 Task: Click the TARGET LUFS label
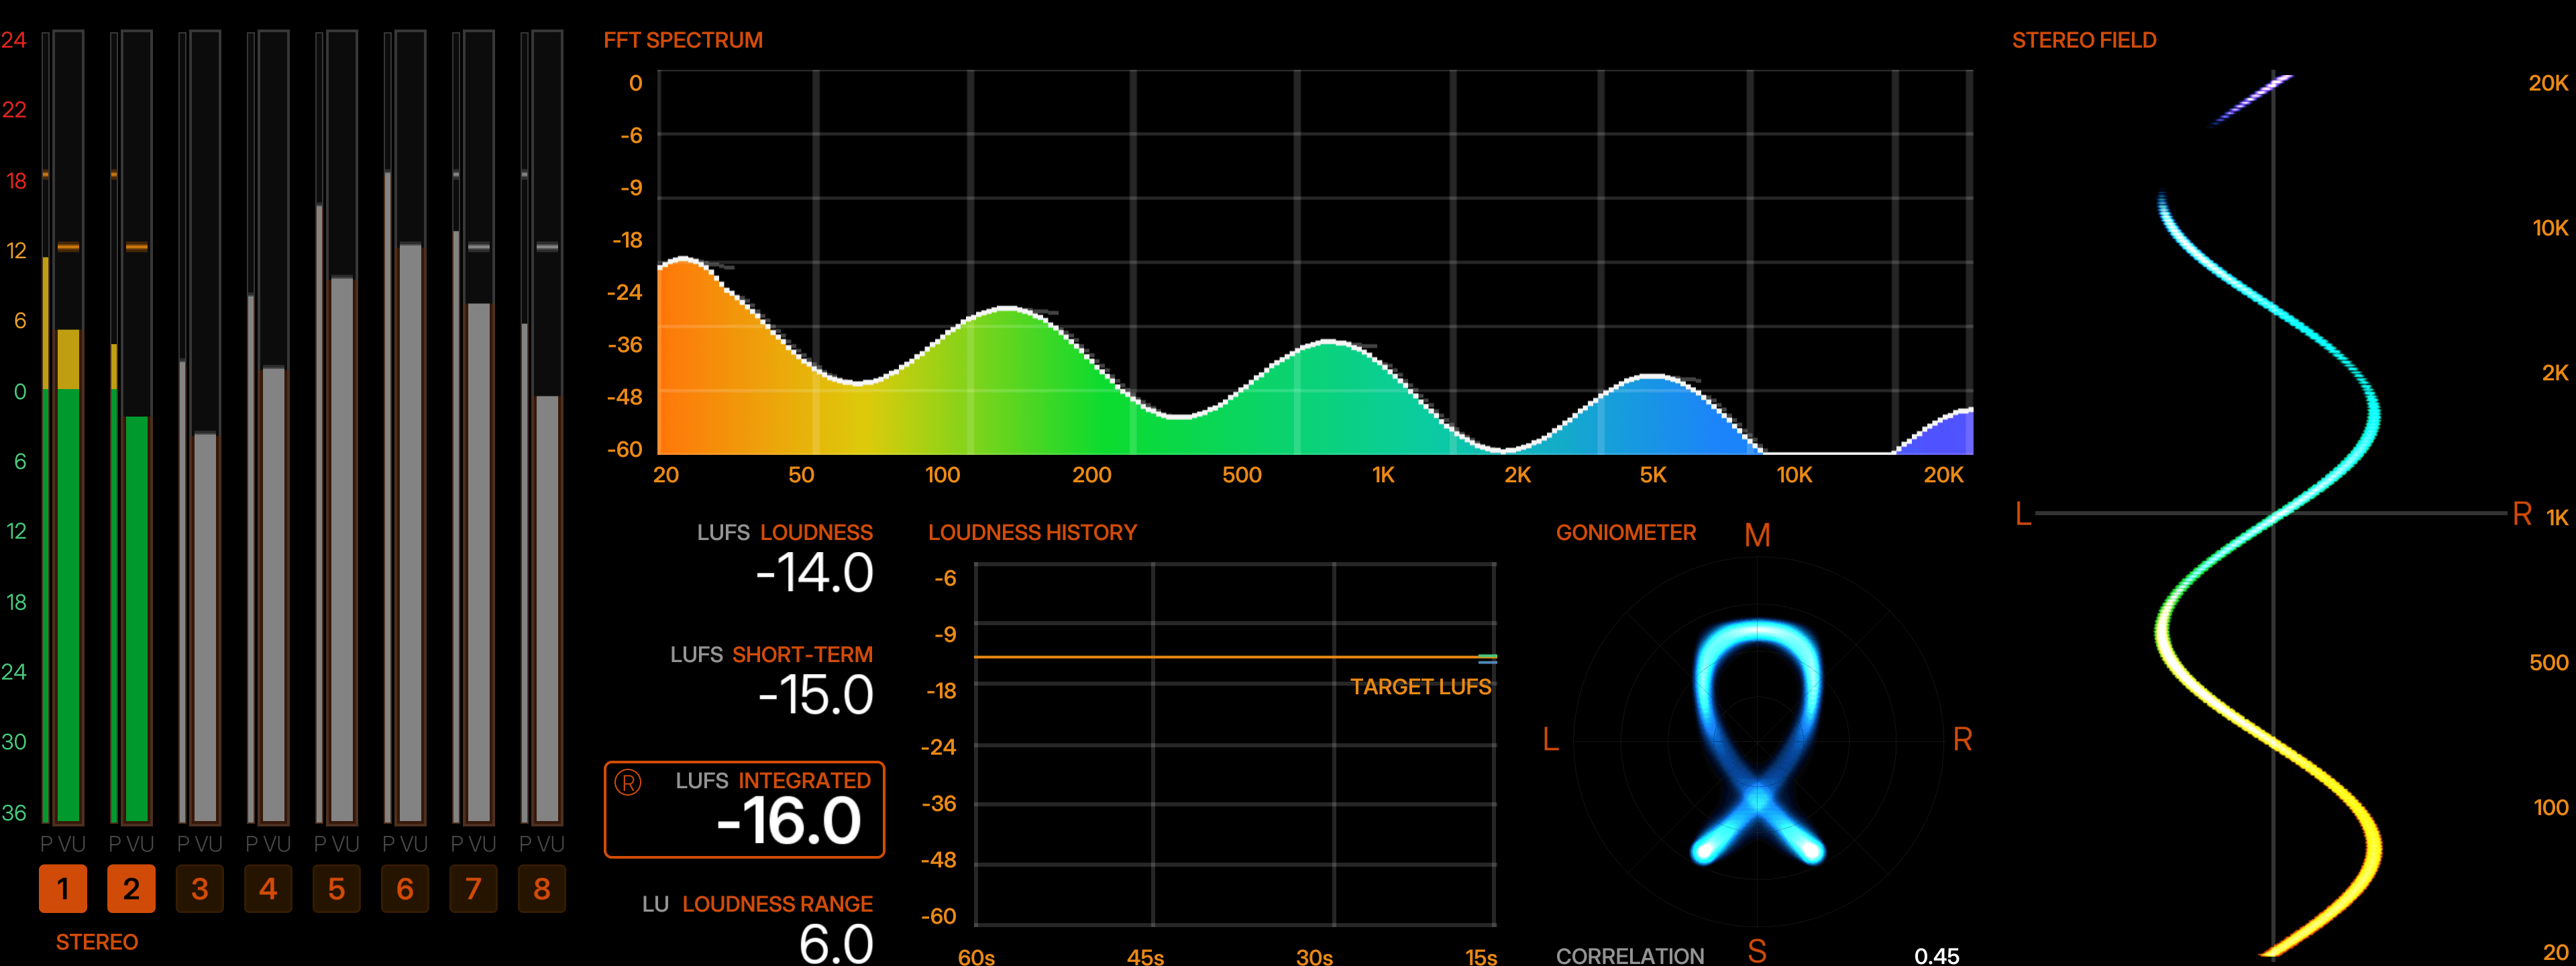point(1420,687)
